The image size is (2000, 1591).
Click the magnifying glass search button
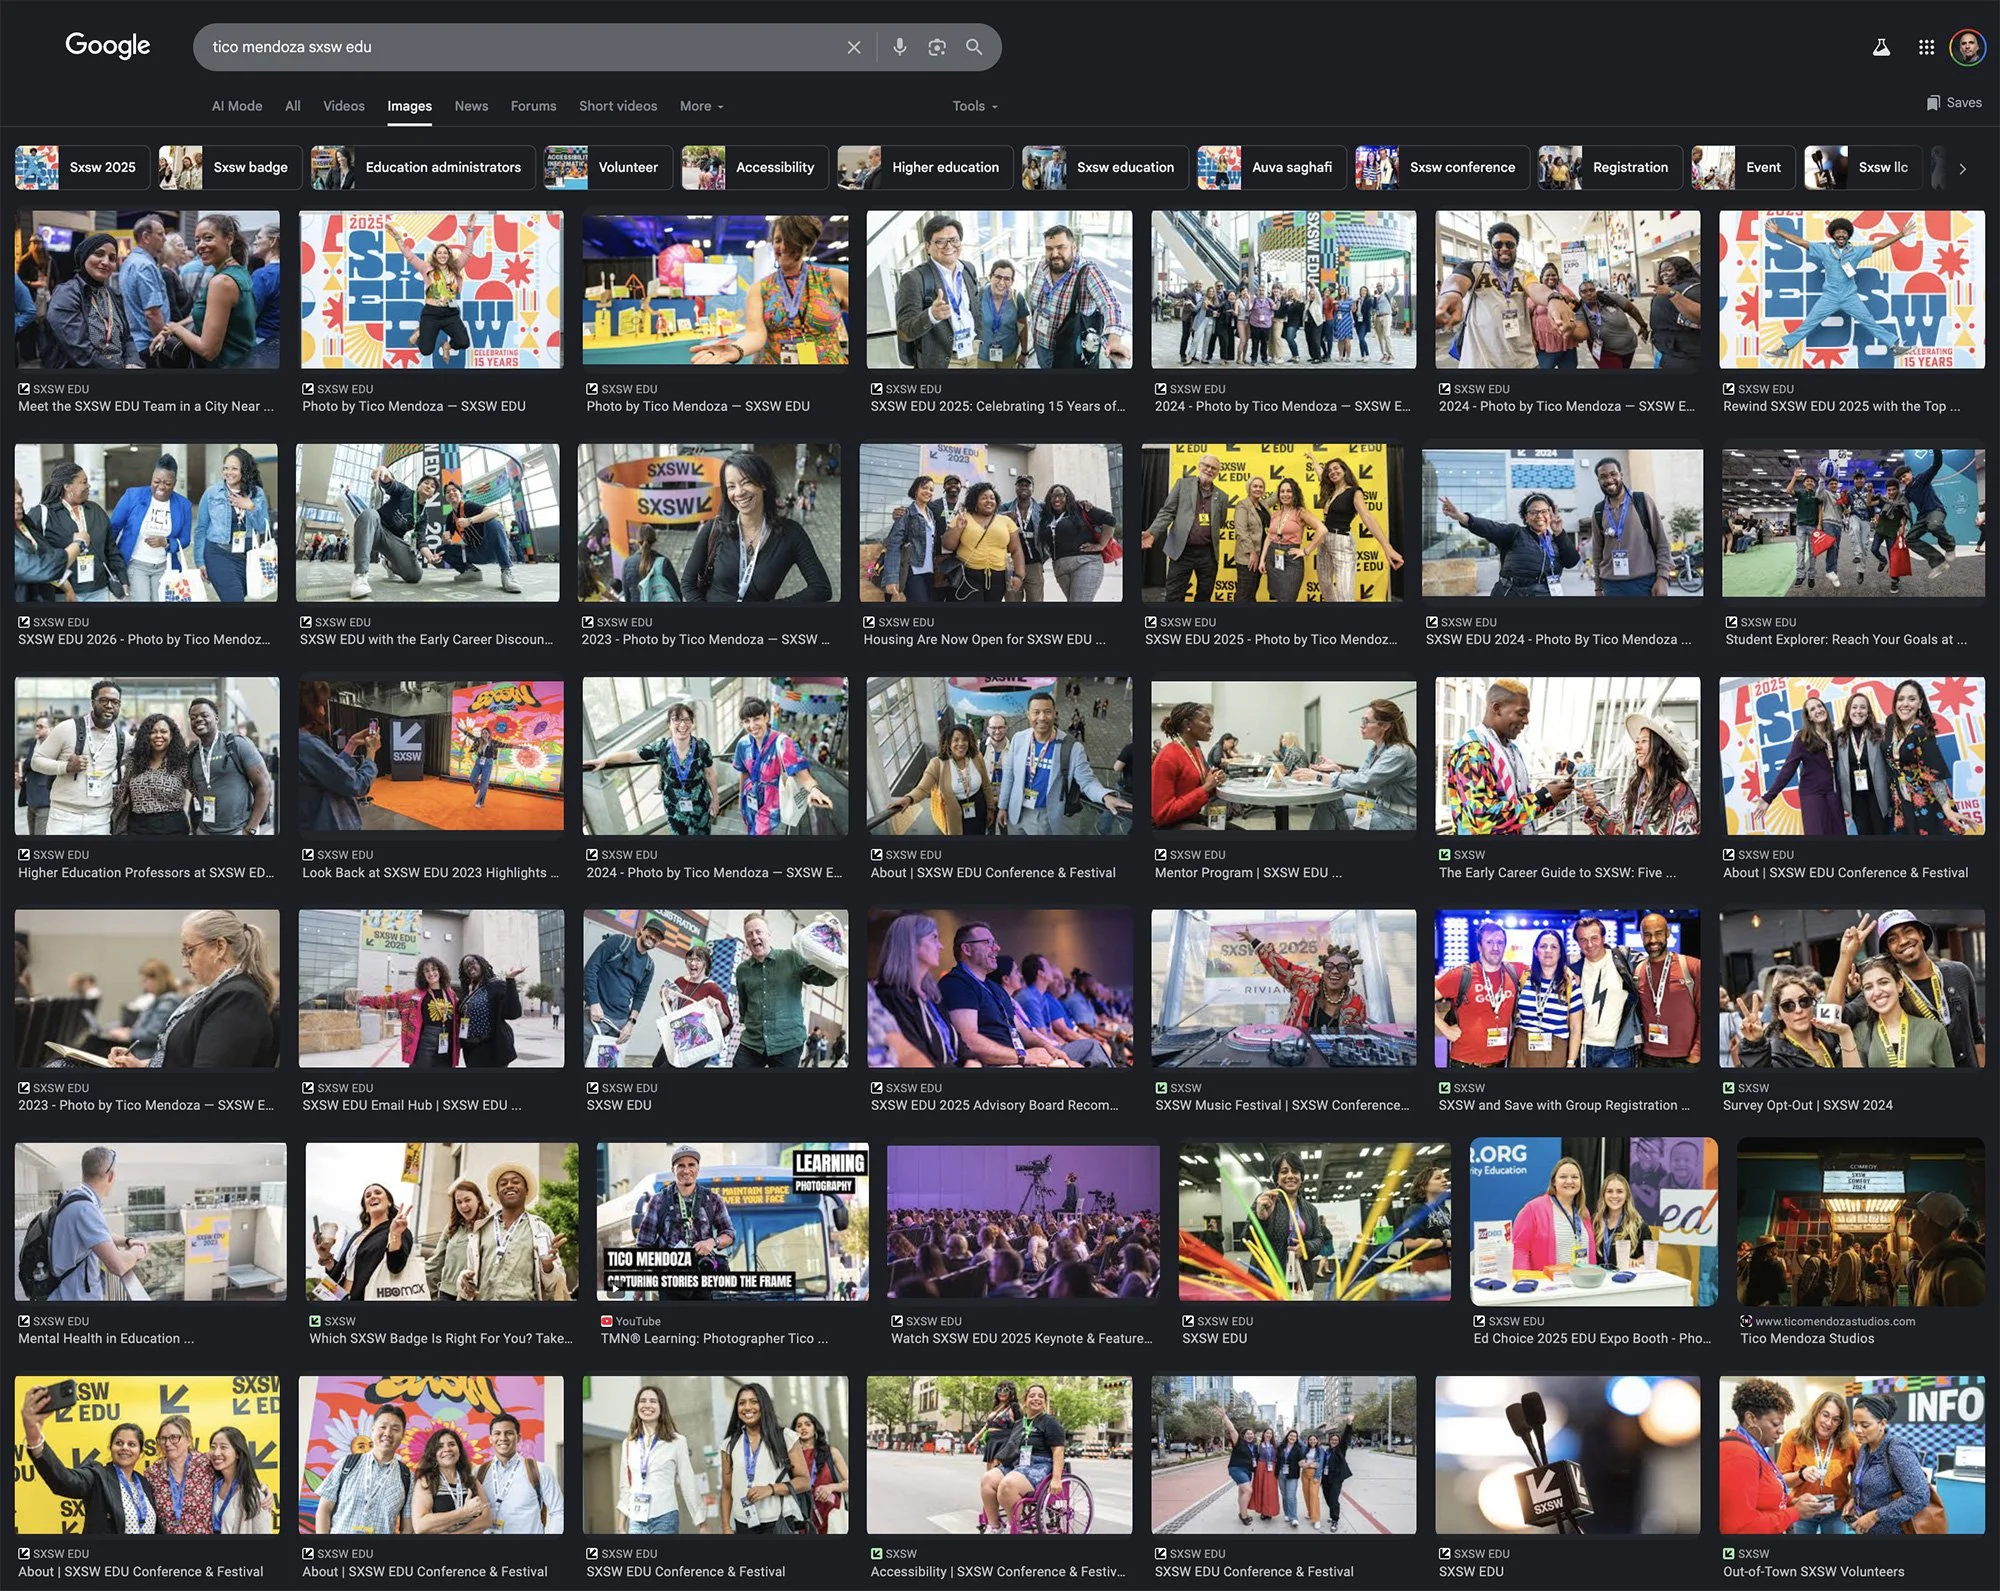(973, 47)
